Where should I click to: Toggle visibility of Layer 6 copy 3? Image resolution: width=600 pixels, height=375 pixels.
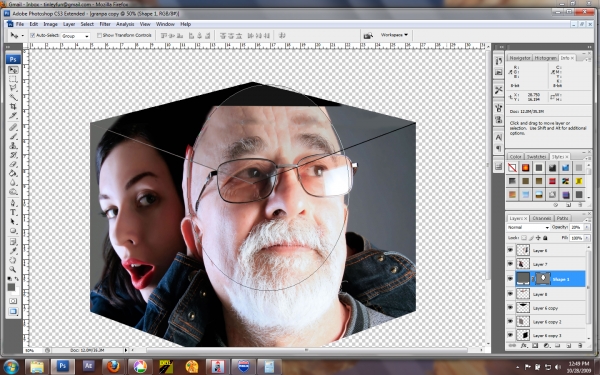[x=510, y=335]
